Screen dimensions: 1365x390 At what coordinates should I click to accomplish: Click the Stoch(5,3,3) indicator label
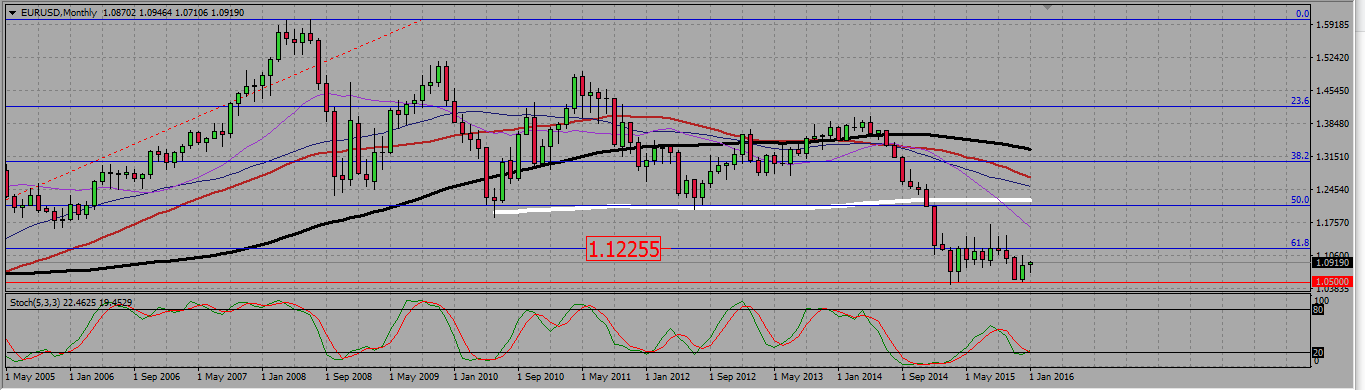click(39, 301)
